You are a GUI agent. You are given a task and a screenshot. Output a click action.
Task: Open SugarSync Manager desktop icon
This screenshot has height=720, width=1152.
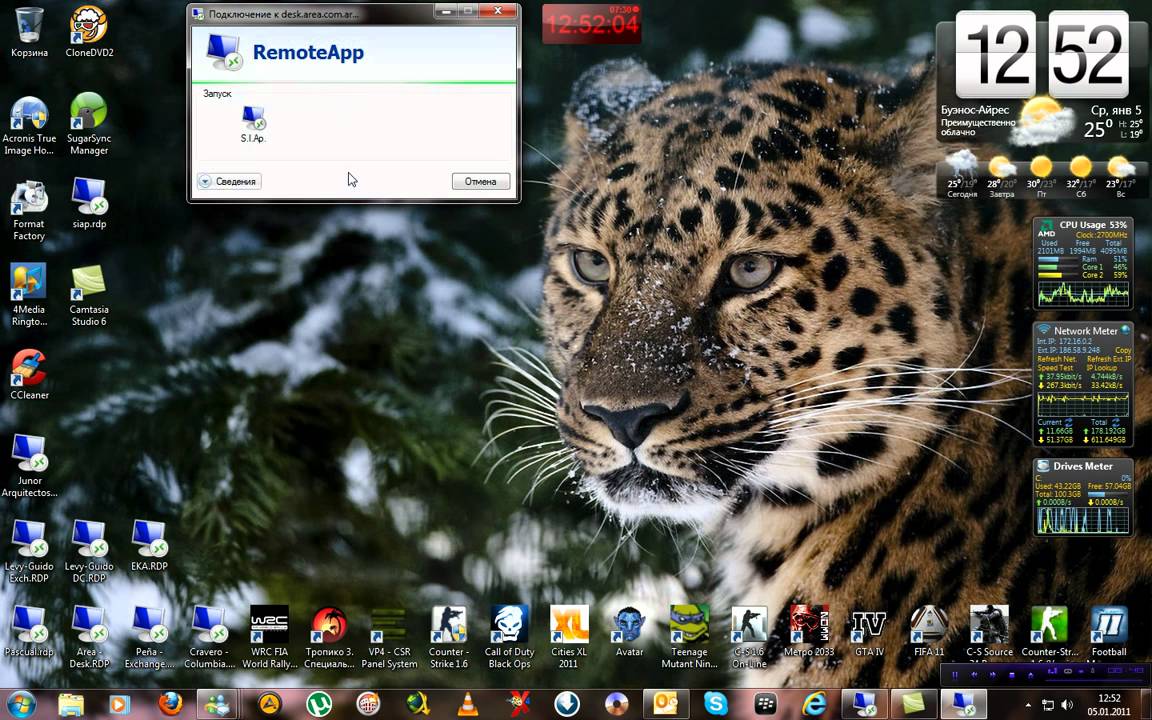point(89,123)
